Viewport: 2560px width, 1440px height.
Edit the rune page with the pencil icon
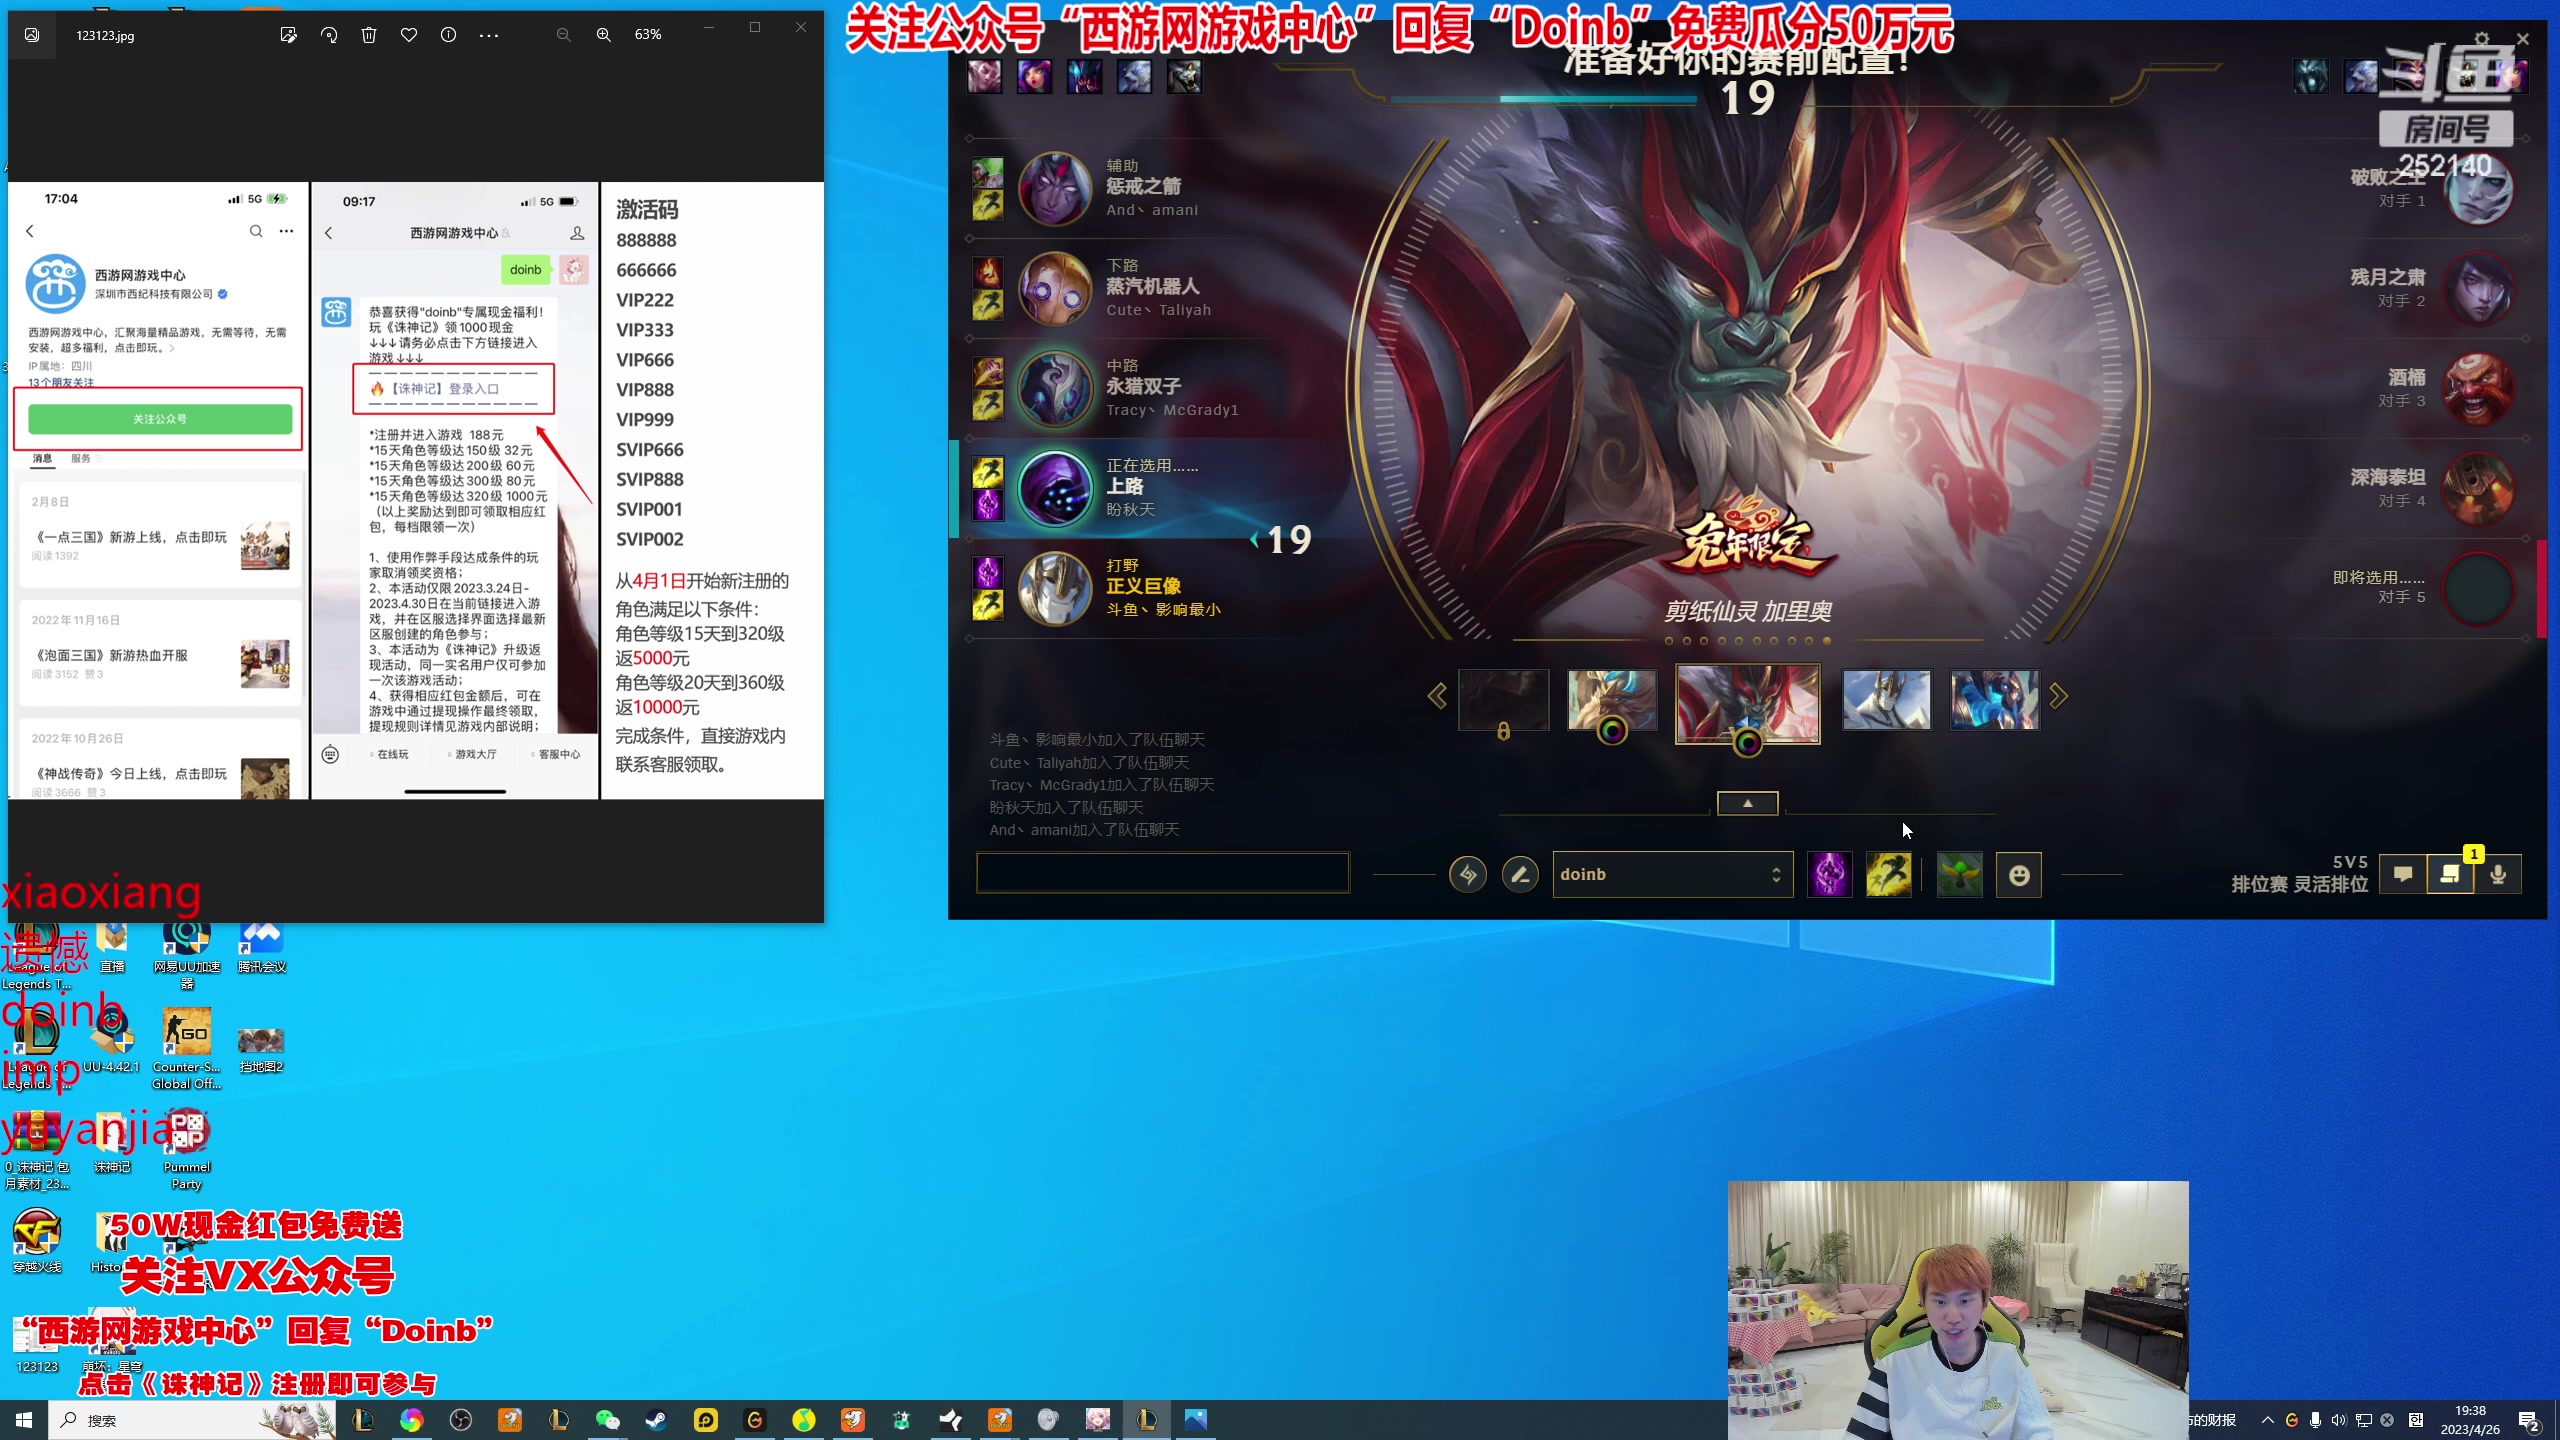(1520, 875)
